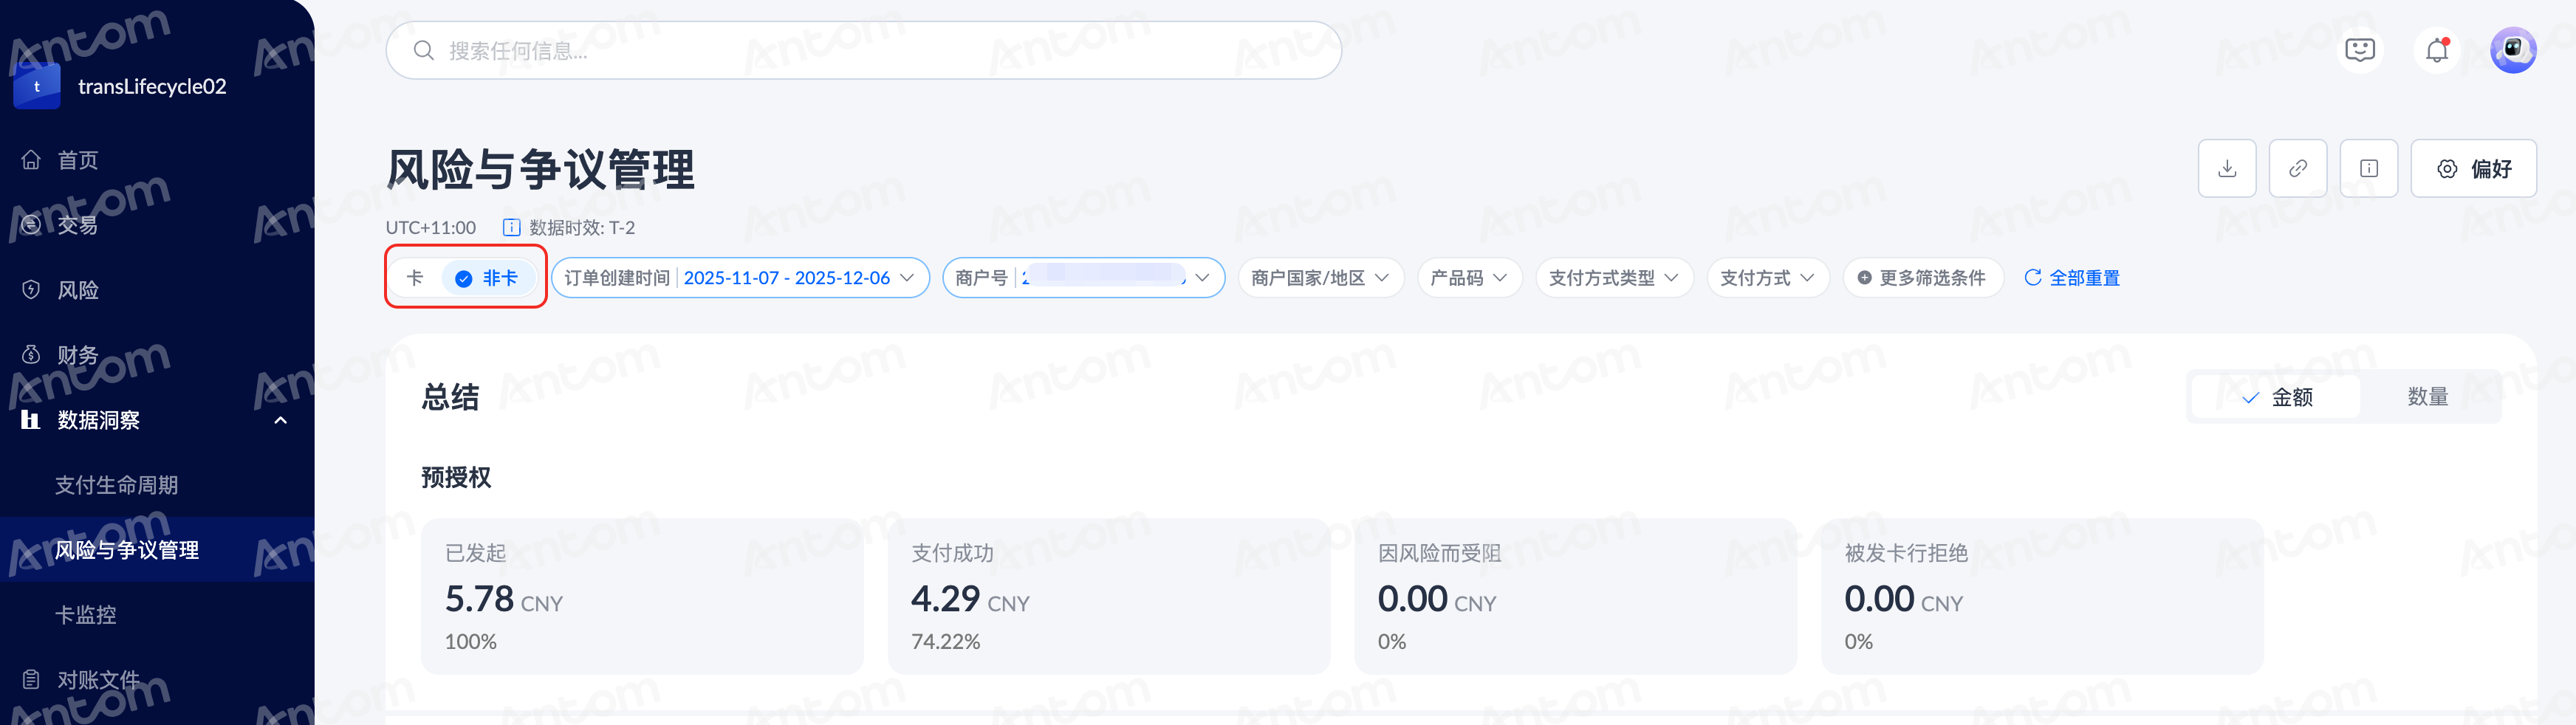Click the 更多筛选条件 button
Viewport: 2576px width, 725px height.
tap(1922, 278)
